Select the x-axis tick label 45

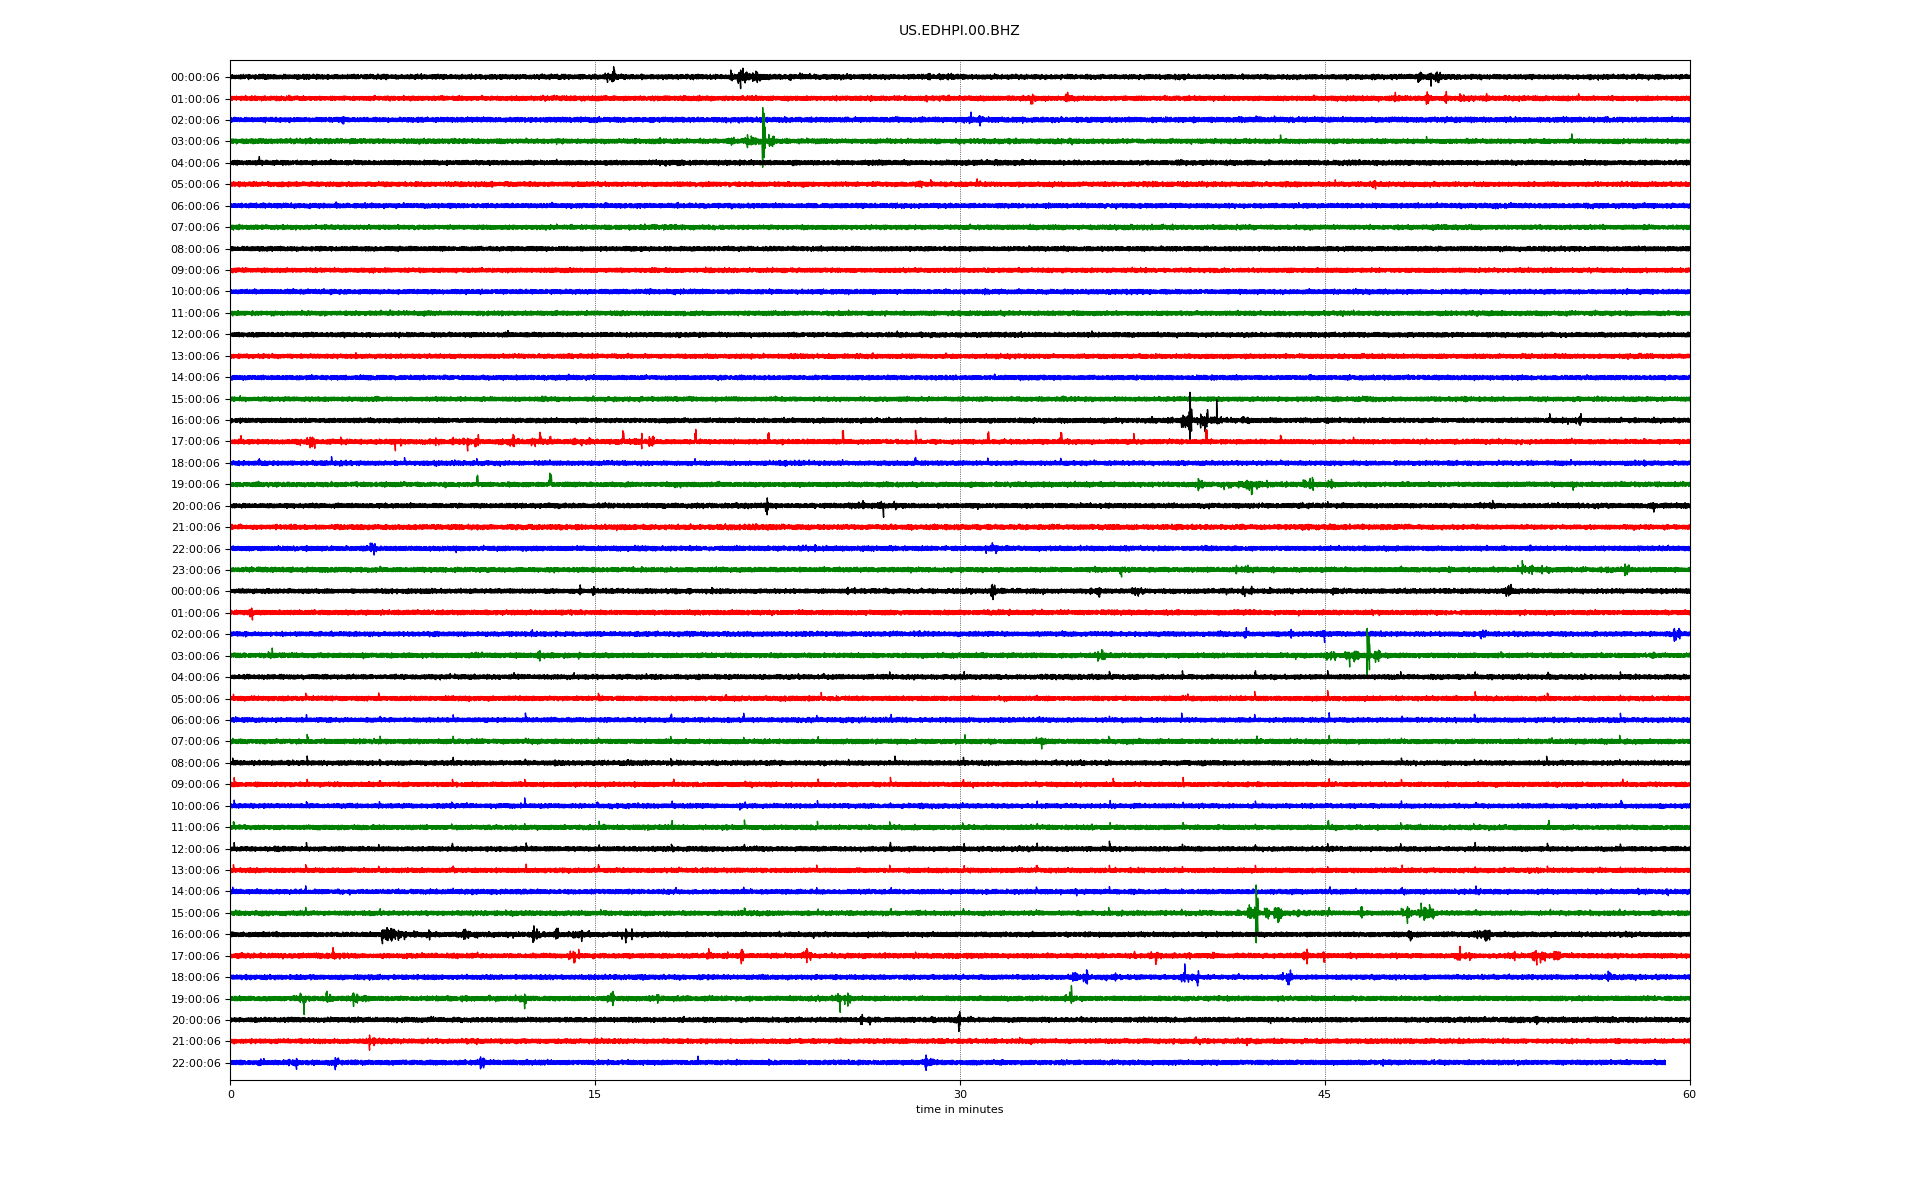coord(1325,1094)
